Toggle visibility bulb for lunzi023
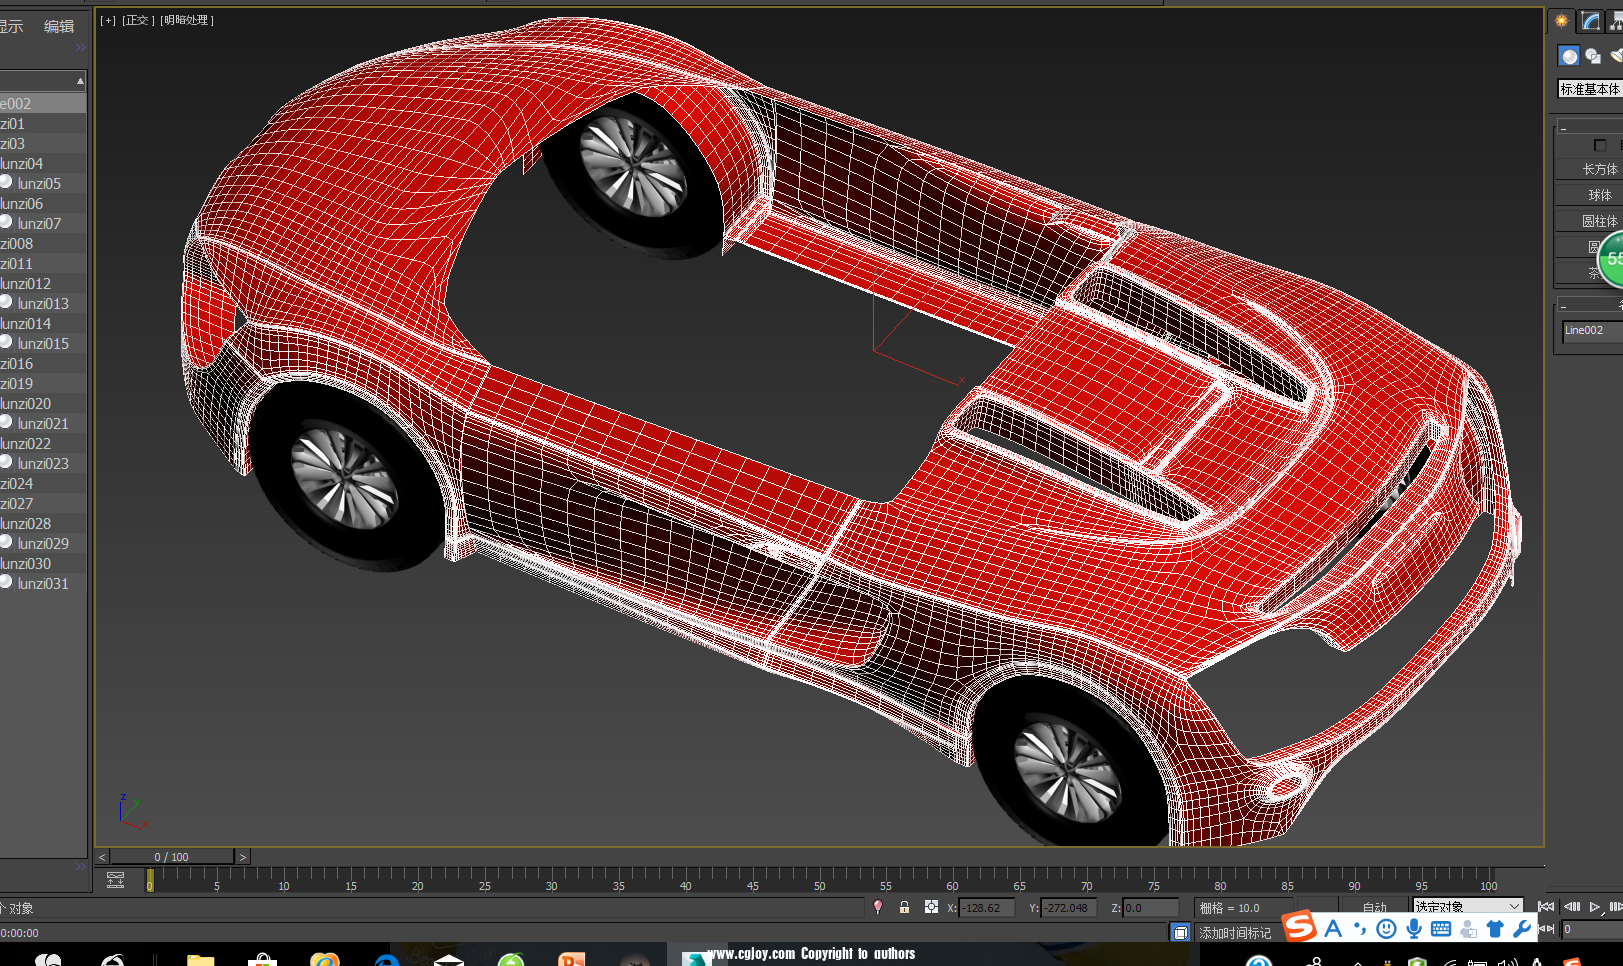1623x966 pixels. (6, 462)
